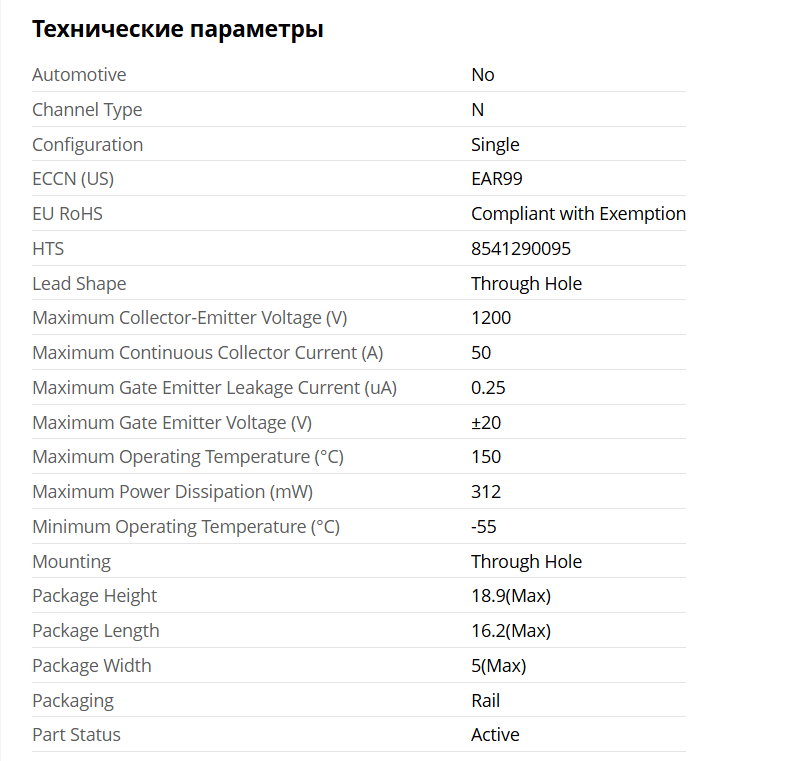The width and height of the screenshot is (806, 761).
Task: Click the Технические параметры heading
Action: point(177,29)
